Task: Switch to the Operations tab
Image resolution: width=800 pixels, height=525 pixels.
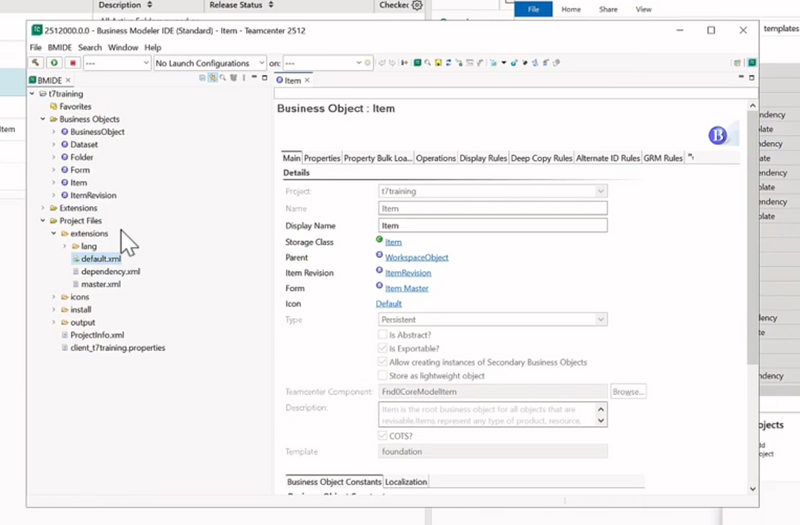Action: coord(436,158)
